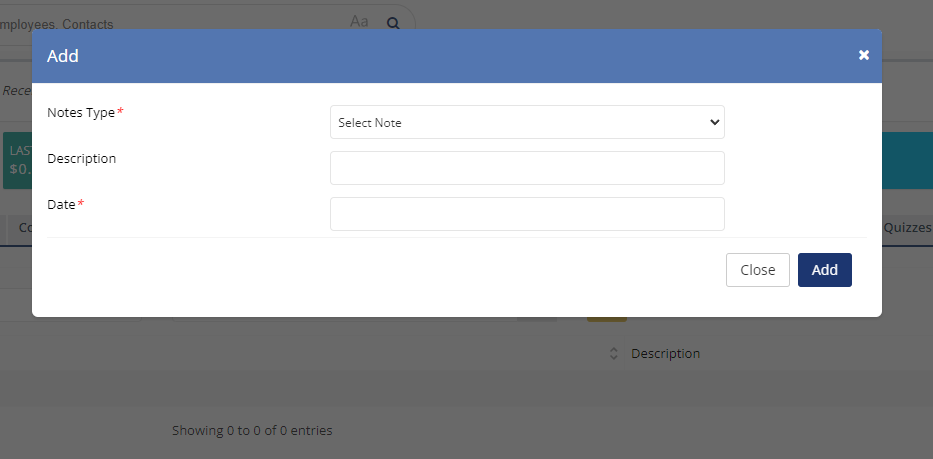Click the 'Add' dialog title

[63, 56]
